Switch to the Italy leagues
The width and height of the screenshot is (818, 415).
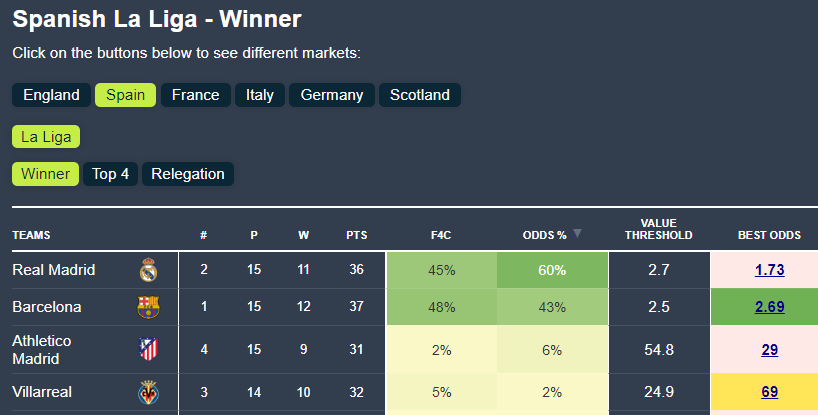click(260, 95)
